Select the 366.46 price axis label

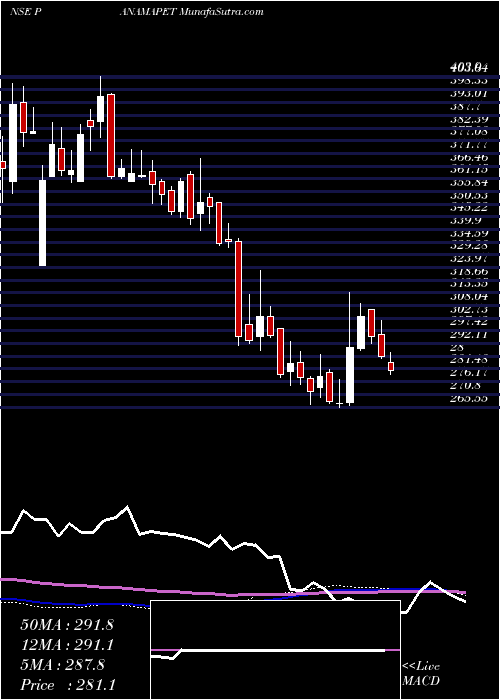coord(469,157)
